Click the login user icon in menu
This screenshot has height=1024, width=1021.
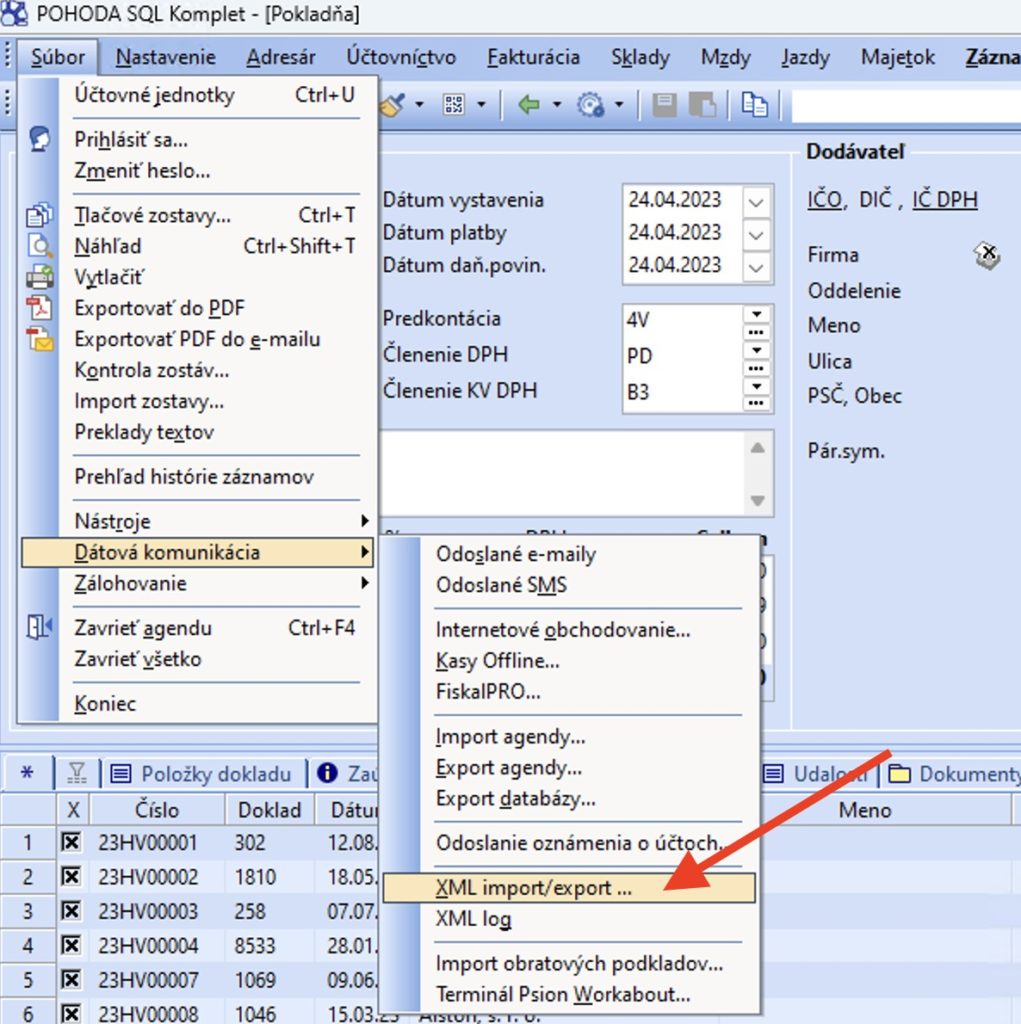click(x=39, y=139)
